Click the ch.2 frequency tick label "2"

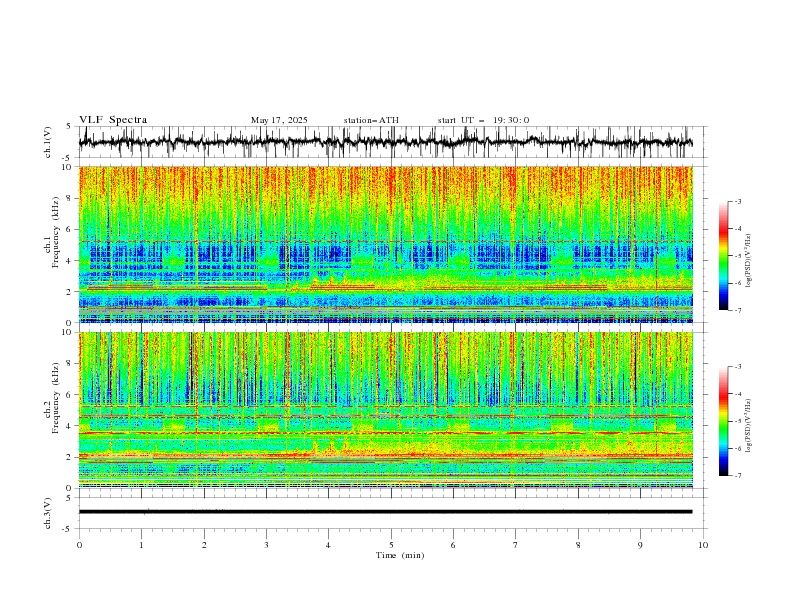point(71,457)
